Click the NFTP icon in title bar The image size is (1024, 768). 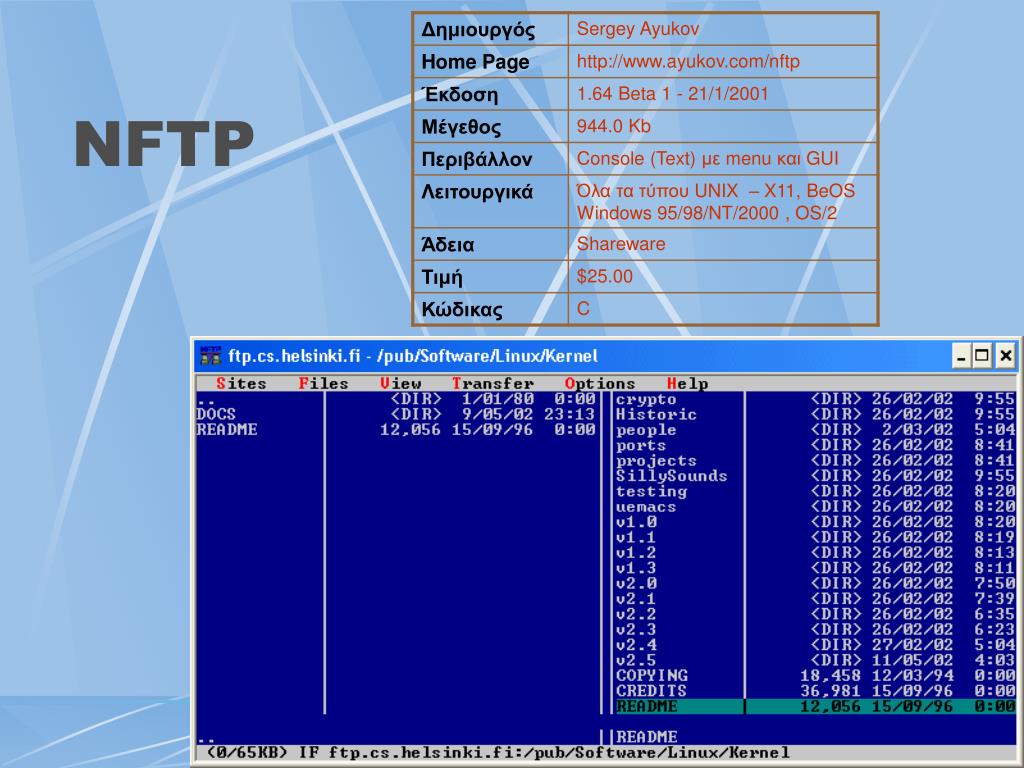click(210, 355)
